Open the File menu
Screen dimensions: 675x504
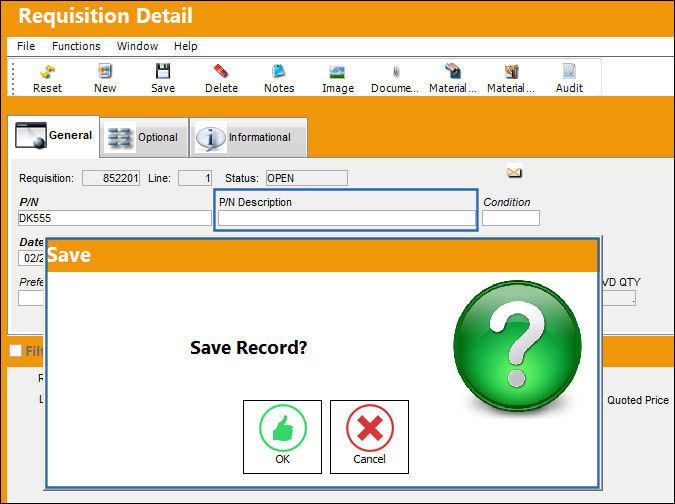click(x=26, y=46)
